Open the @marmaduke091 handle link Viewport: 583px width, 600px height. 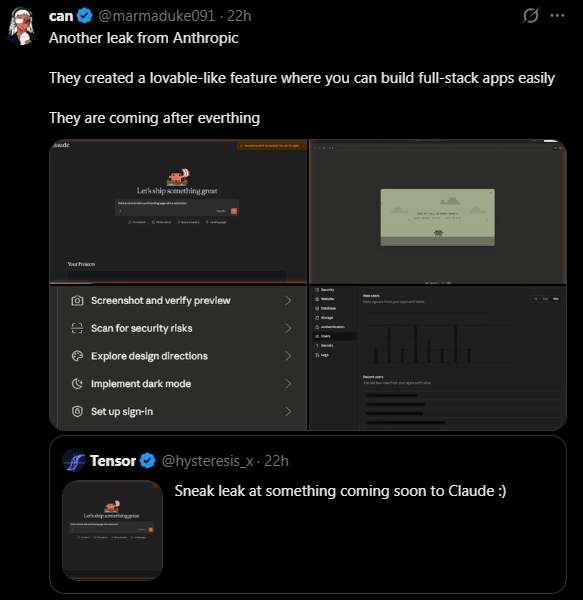pos(157,16)
